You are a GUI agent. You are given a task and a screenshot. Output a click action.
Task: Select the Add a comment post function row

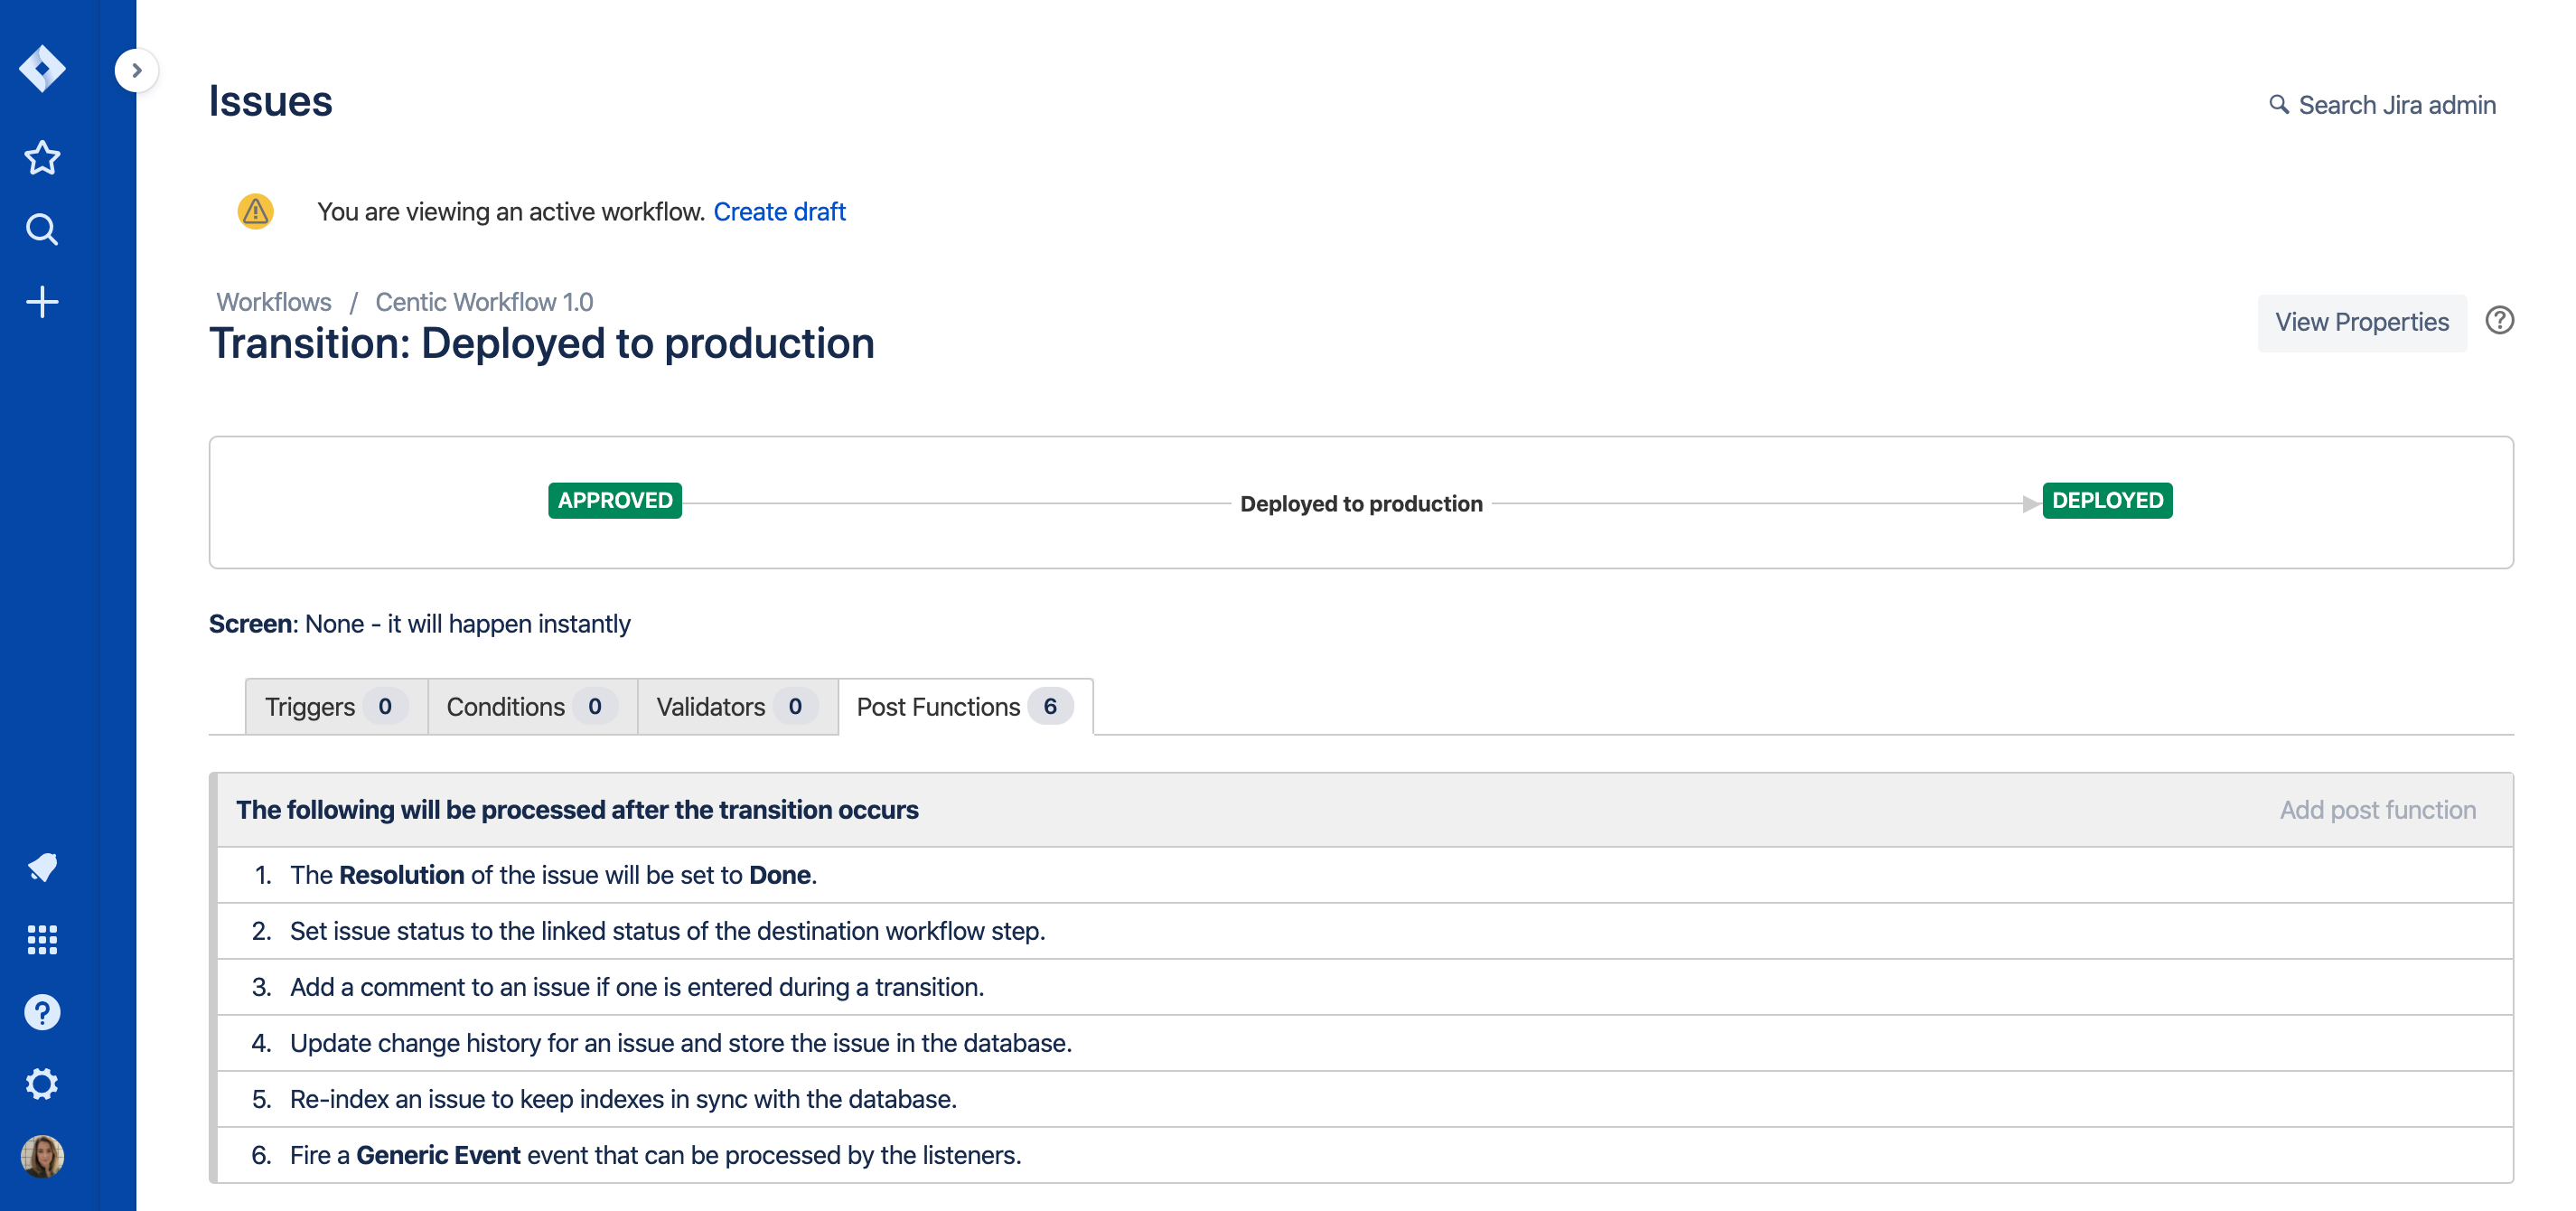(1364, 987)
